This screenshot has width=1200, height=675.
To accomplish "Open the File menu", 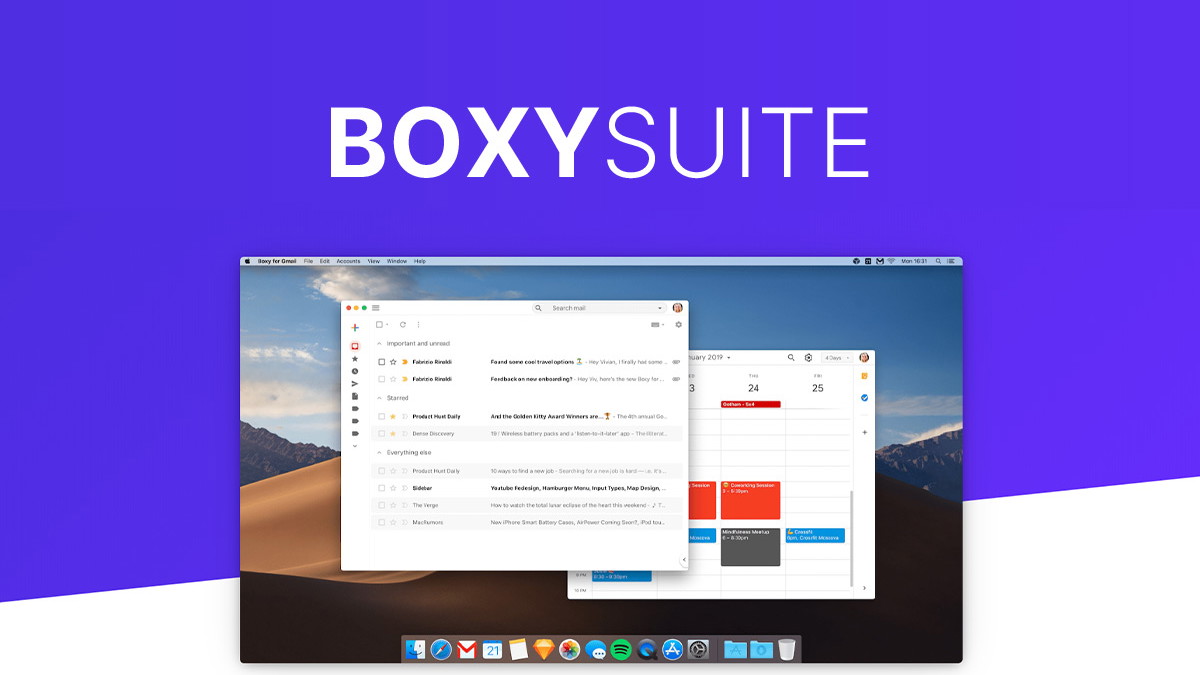I will pyautogui.click(x=309, y=261).
